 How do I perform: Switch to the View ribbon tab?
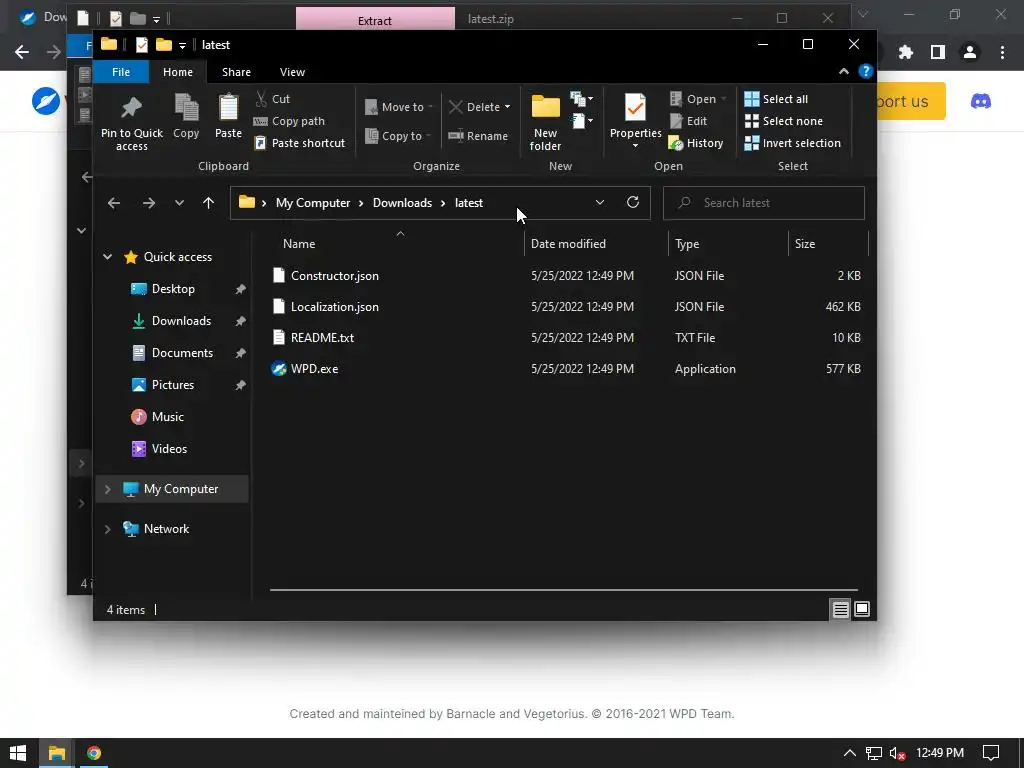tap(292, 72)
